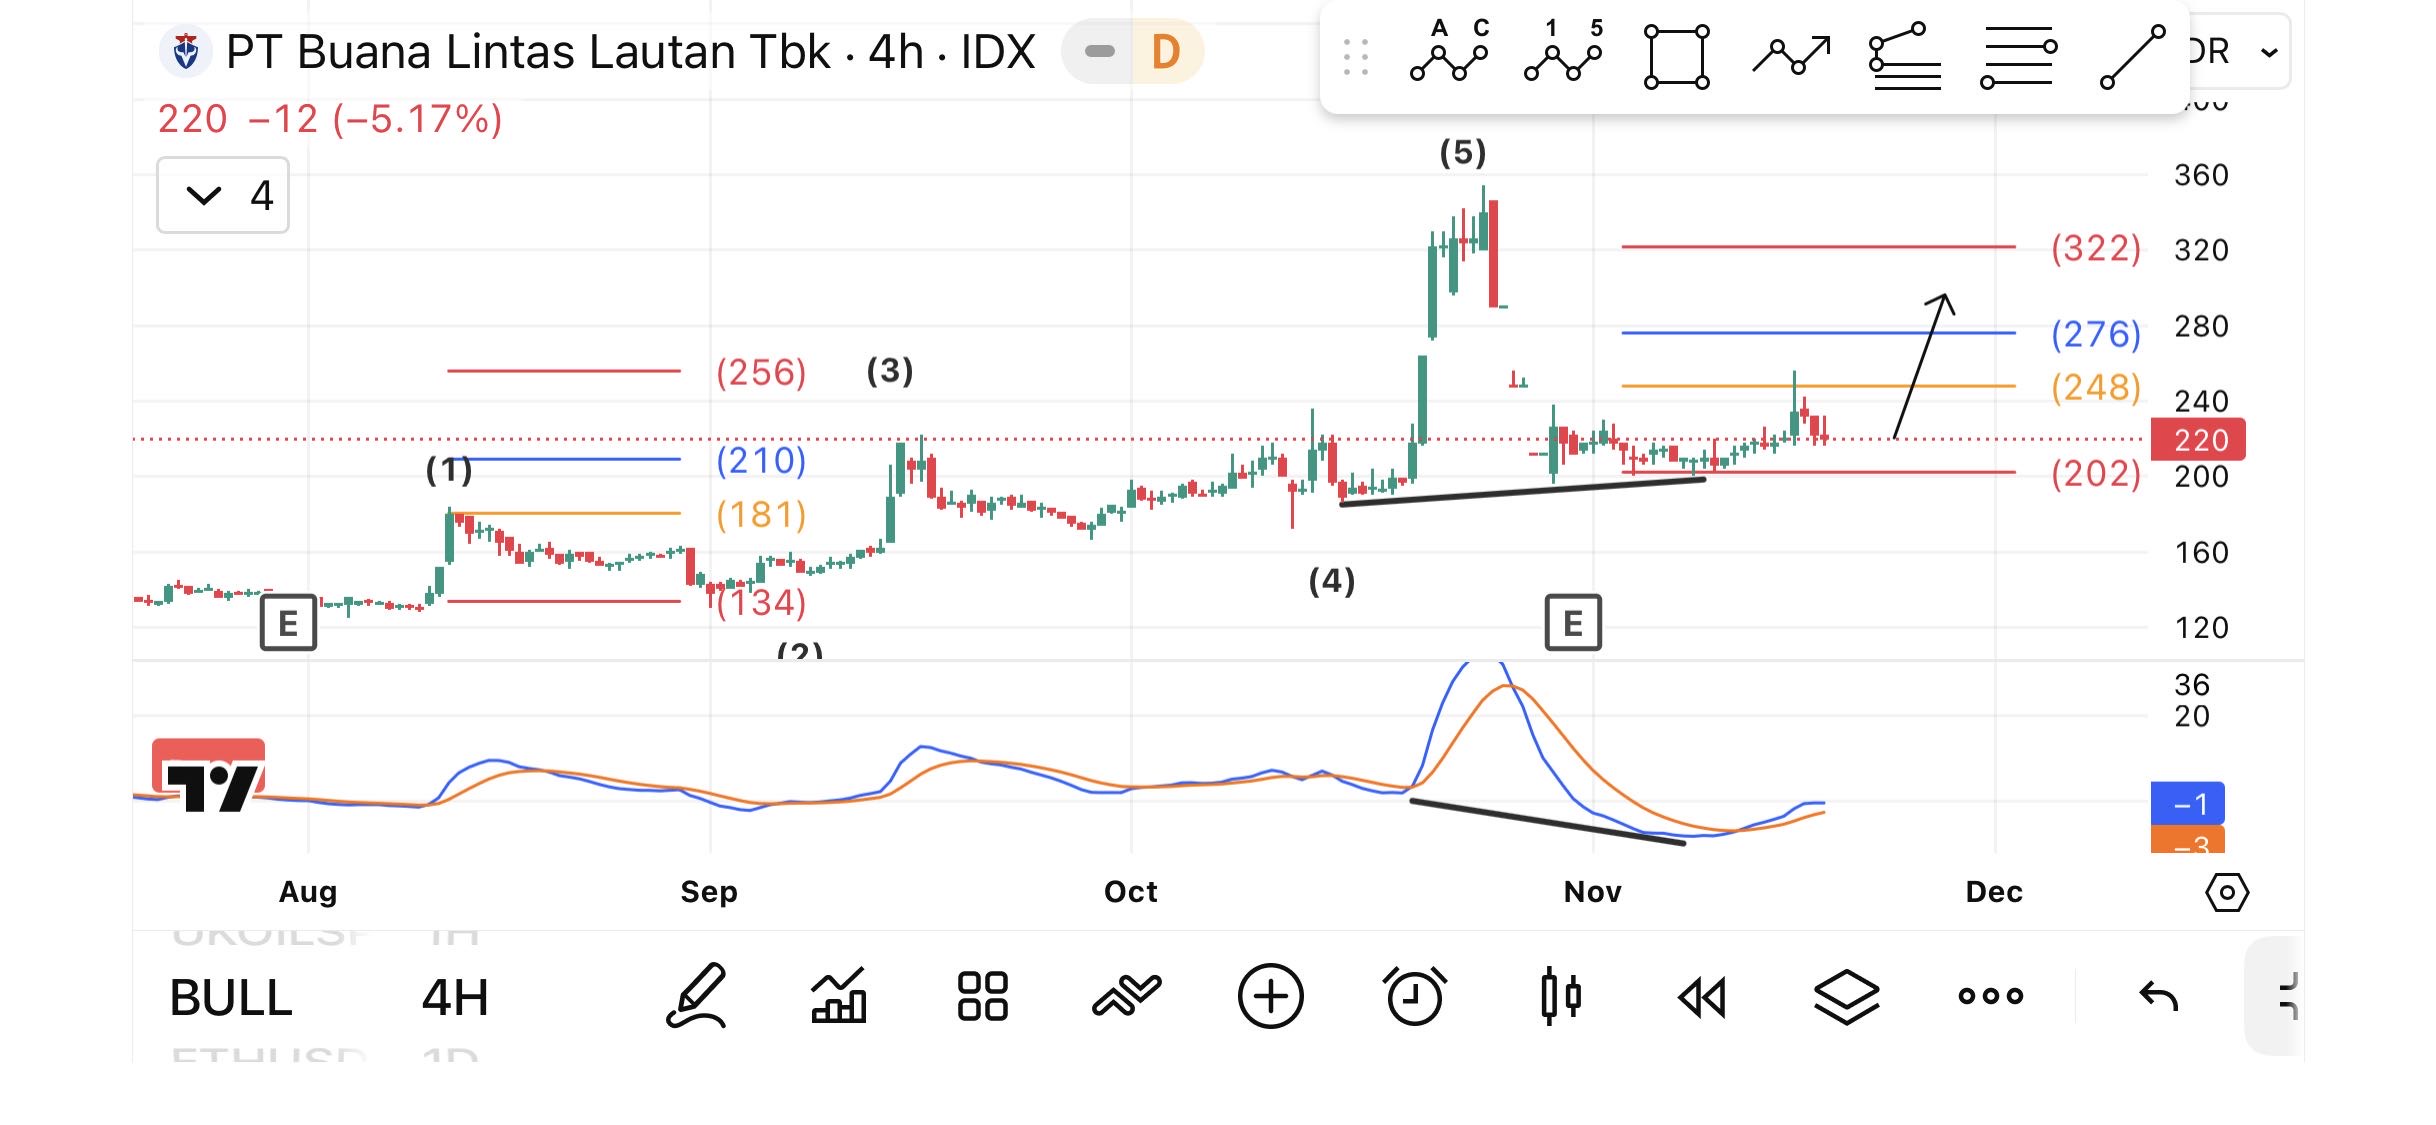Select the rectangle drawing tool
2436x1125 pixels.
[1677, 58]
